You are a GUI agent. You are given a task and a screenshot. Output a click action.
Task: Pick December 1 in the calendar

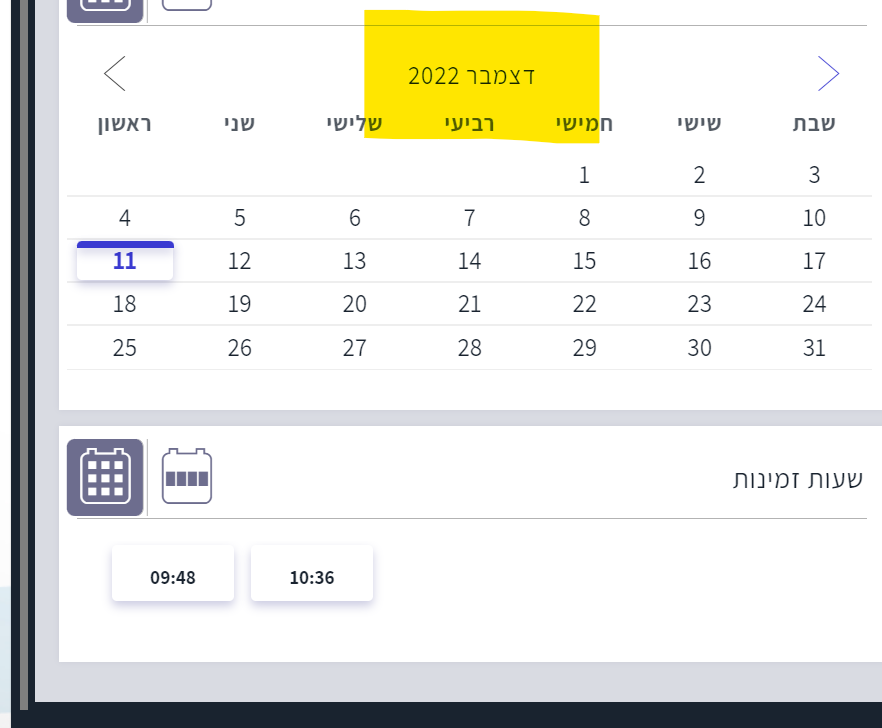tap(584, 176)
